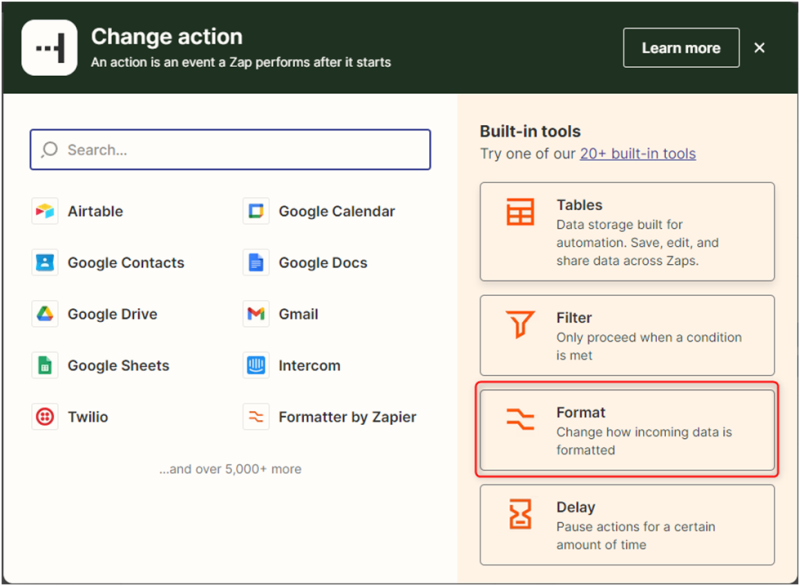The height and width of the screenshot is (586, 800).
Task: Click the Gmail envelope icon
Action: click(256, 314)
